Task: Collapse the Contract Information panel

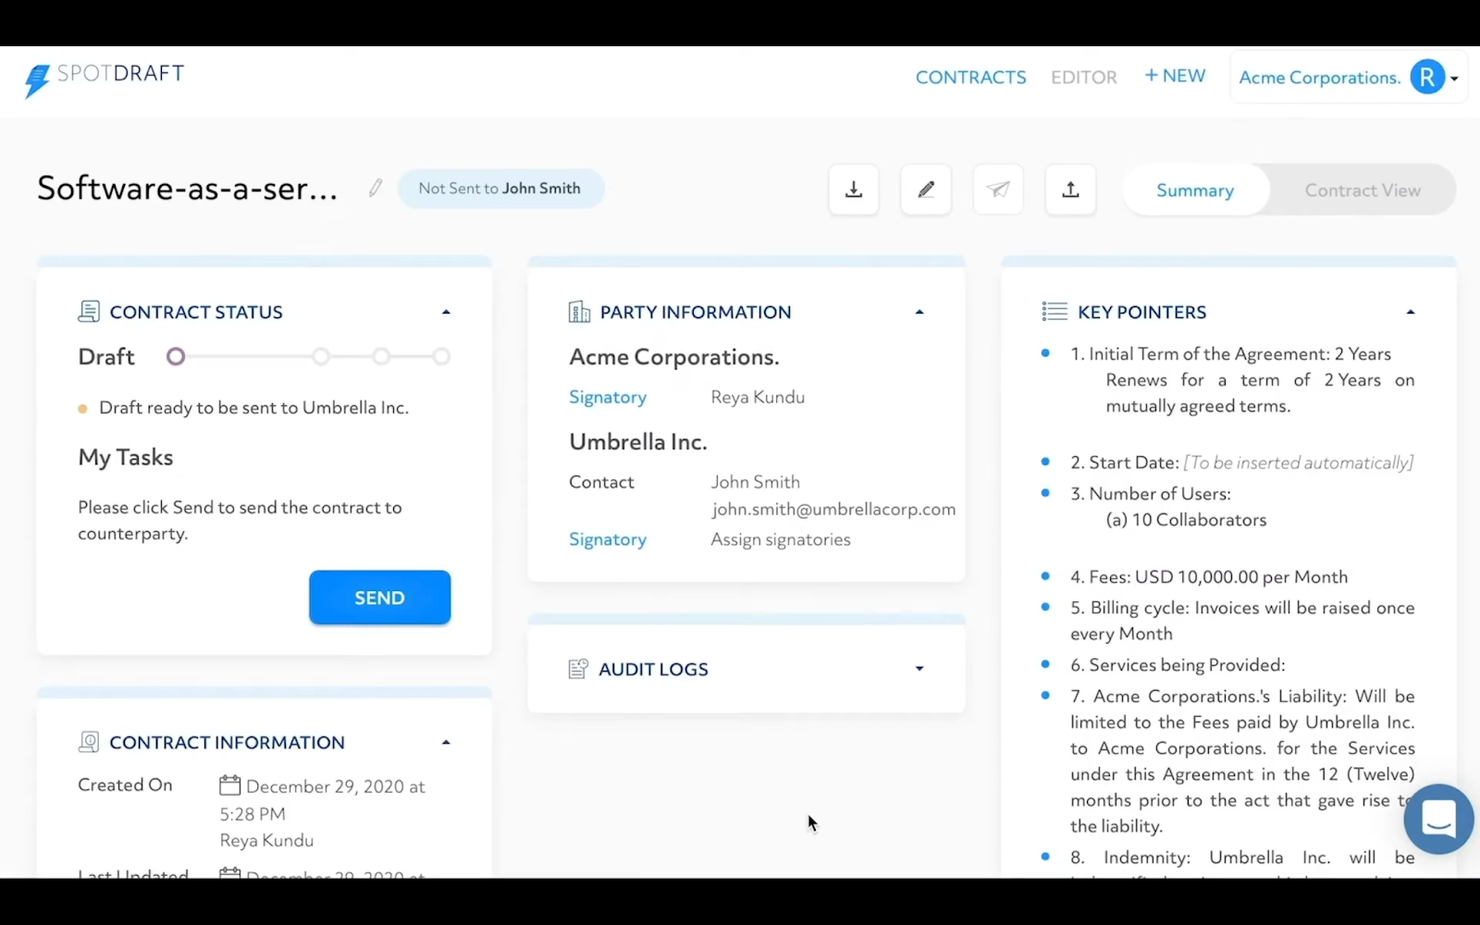Action: point(446,742)
